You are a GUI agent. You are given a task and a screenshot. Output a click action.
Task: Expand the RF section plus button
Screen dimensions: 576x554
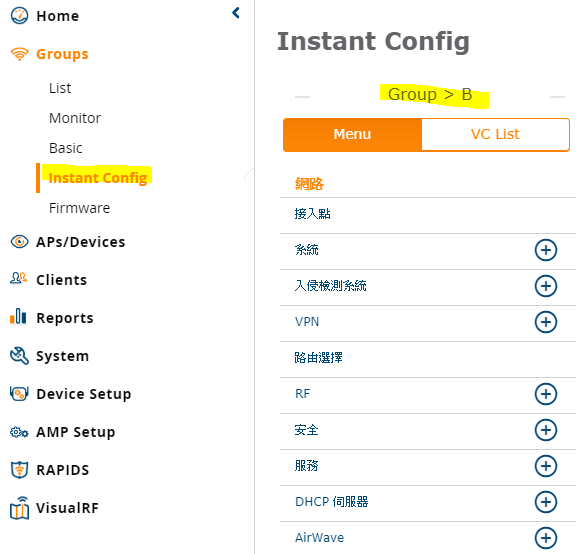tap(546, 394)
